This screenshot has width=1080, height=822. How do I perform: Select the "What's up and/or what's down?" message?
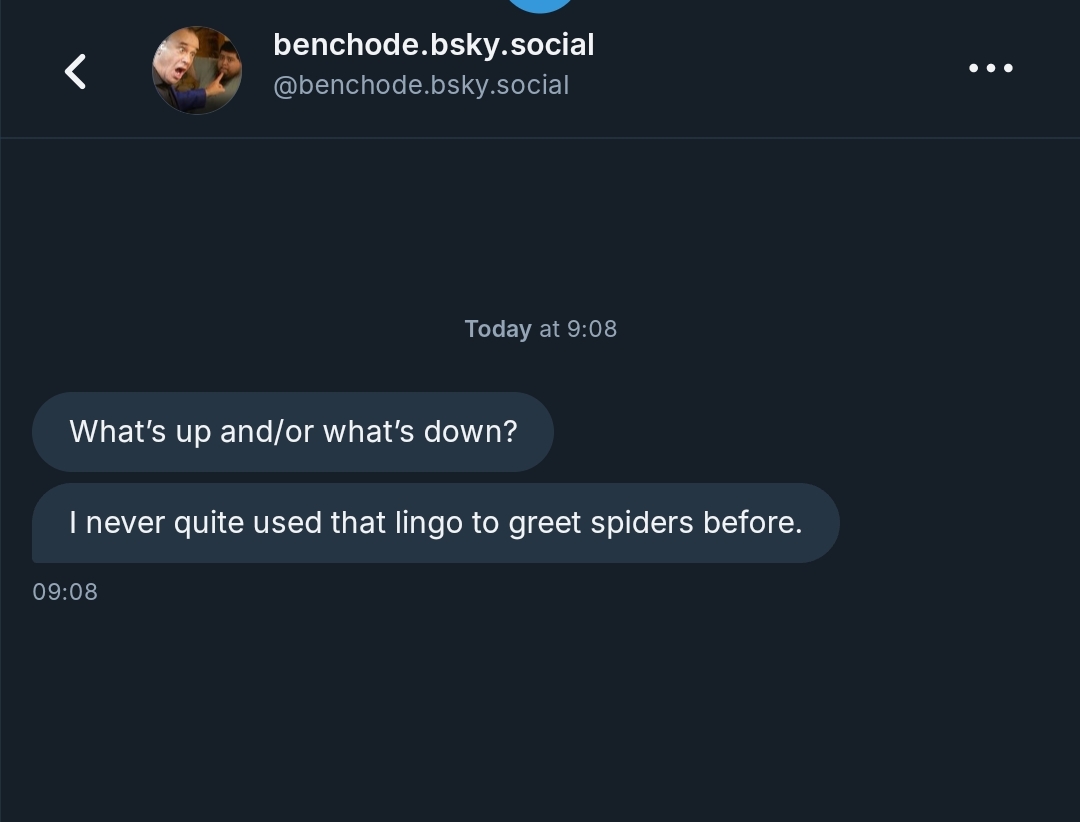tap(293, 432)
